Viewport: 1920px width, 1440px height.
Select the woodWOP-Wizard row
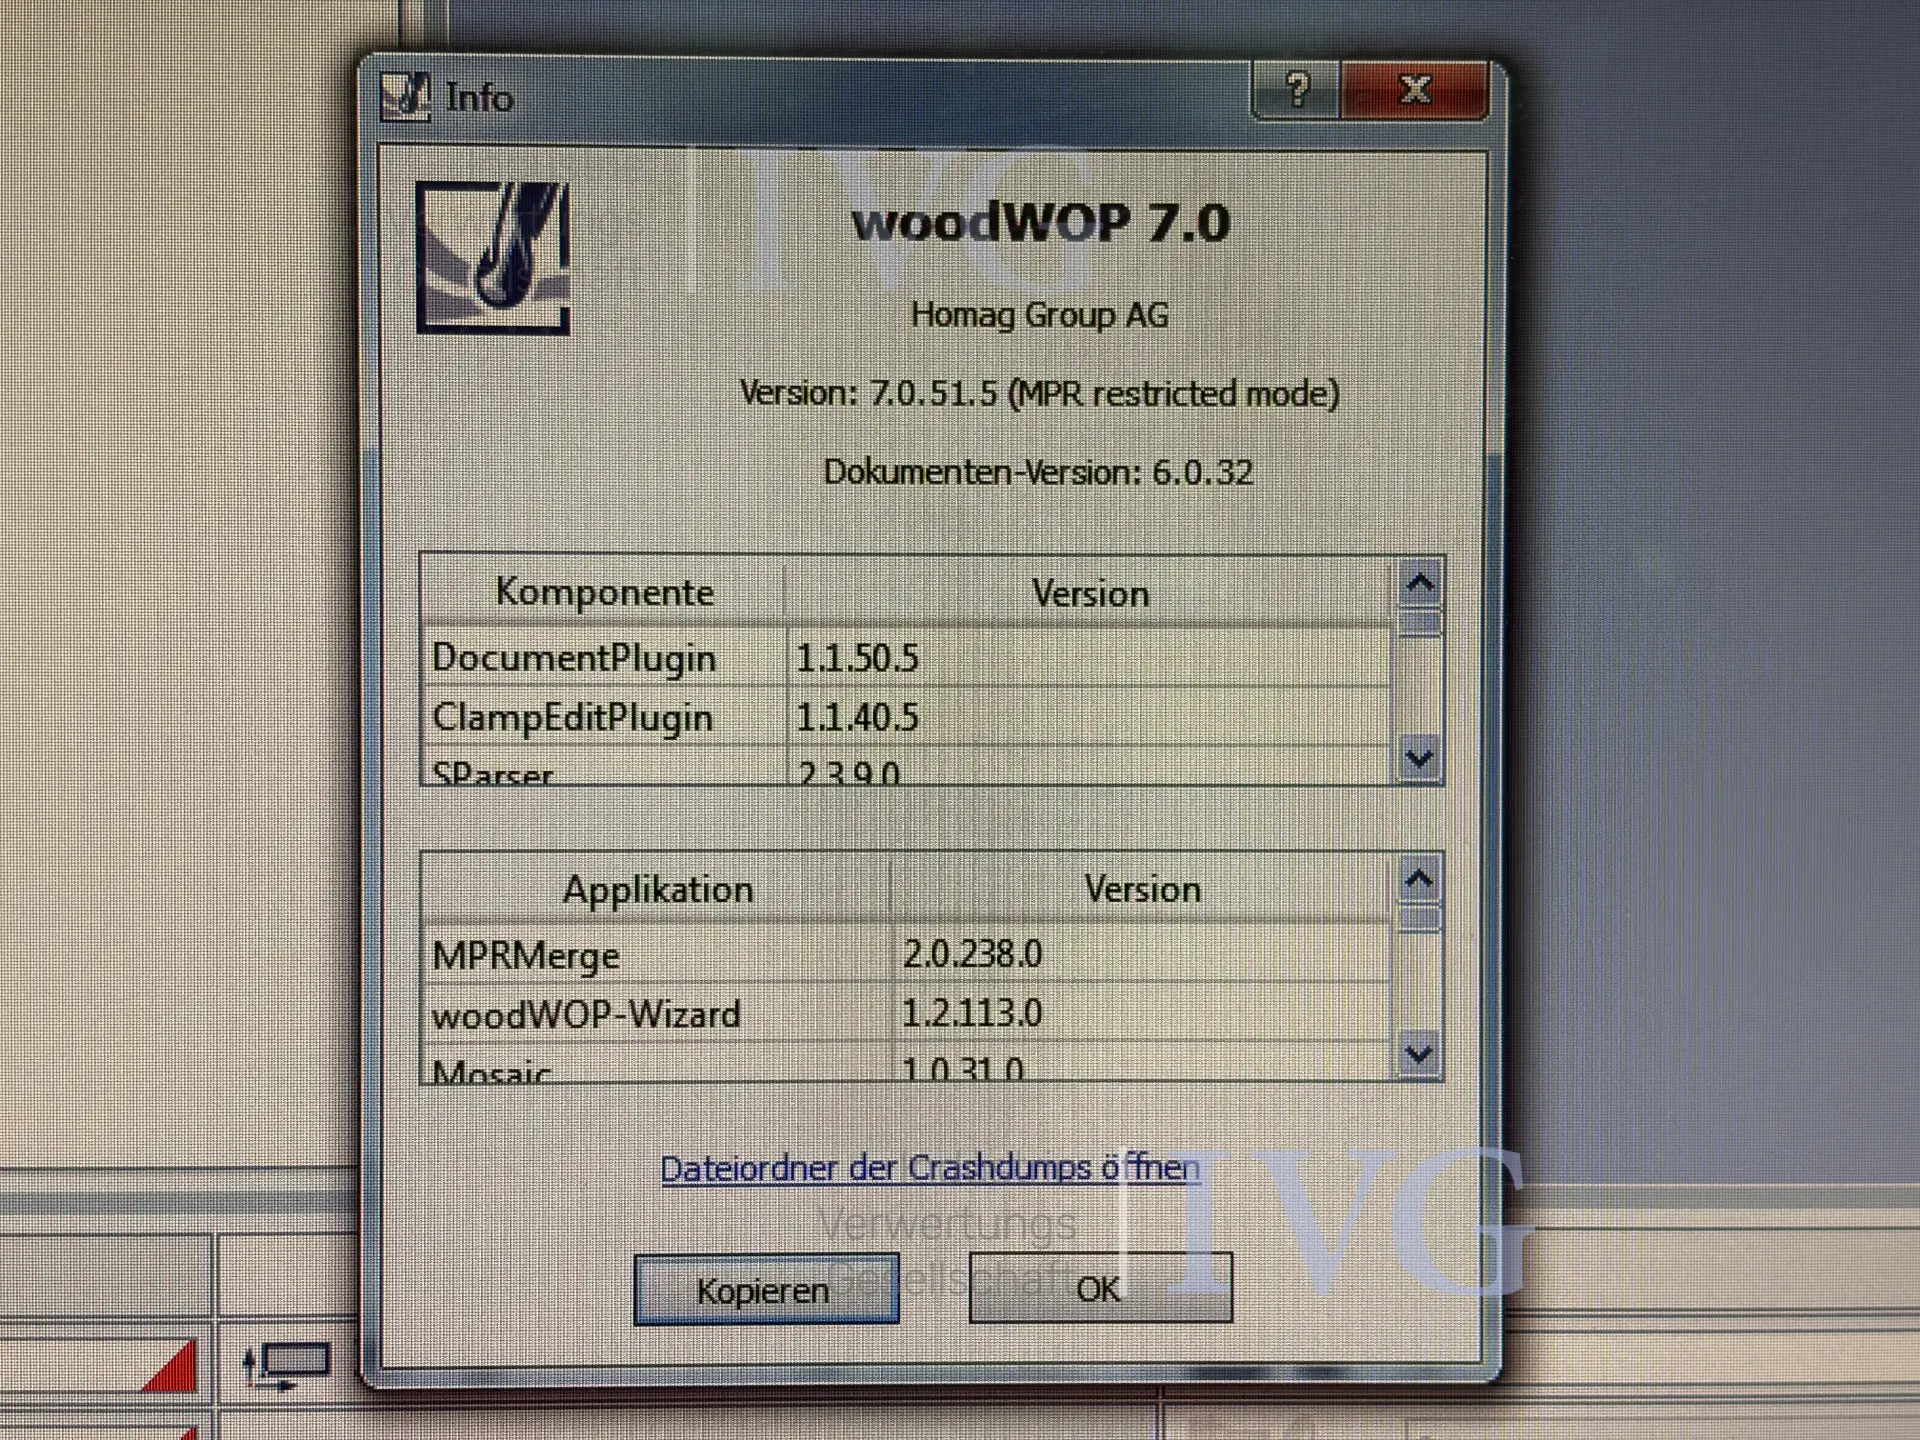tap(907, 1013)
